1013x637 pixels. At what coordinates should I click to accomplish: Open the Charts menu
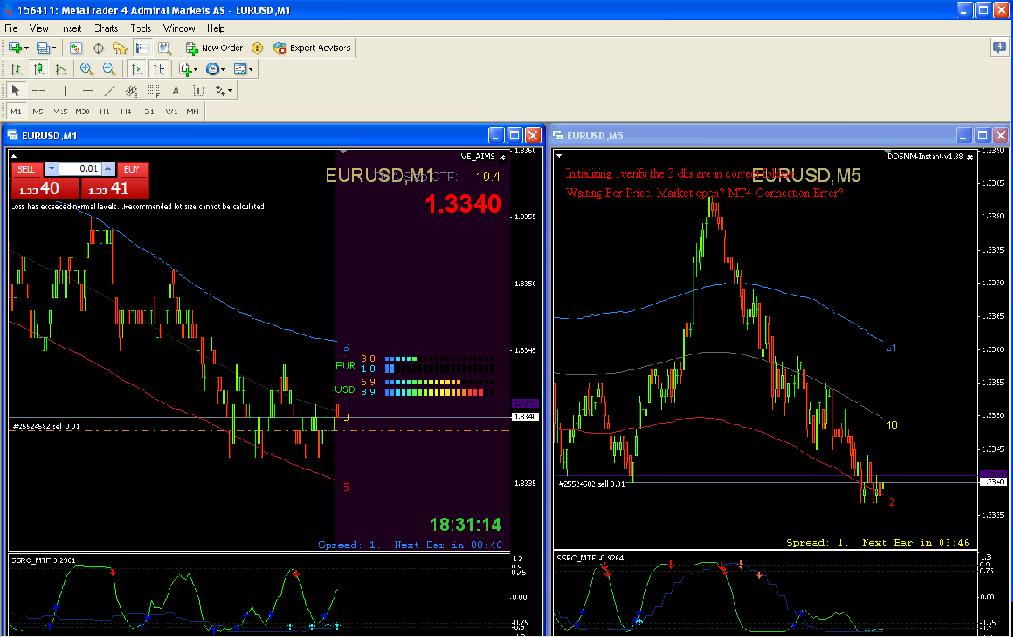click(106, 28)
